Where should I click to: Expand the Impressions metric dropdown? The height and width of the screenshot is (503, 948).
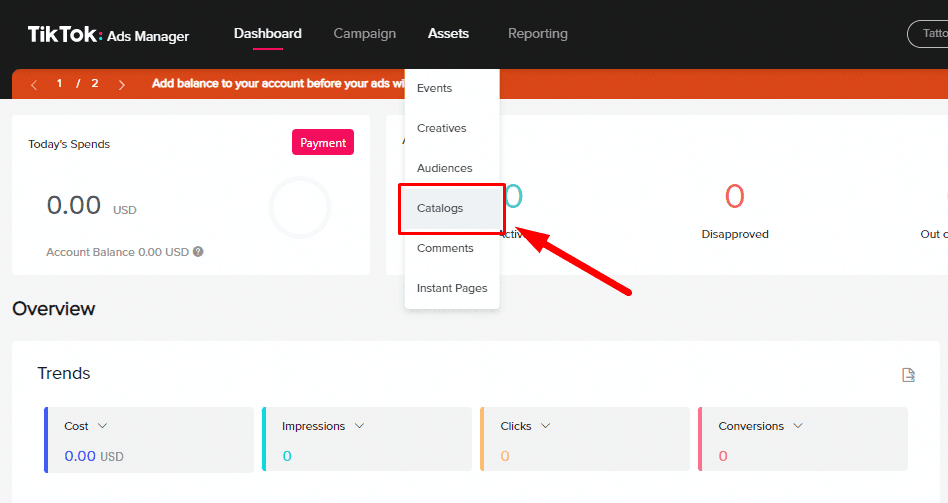(x=359, y=426)
